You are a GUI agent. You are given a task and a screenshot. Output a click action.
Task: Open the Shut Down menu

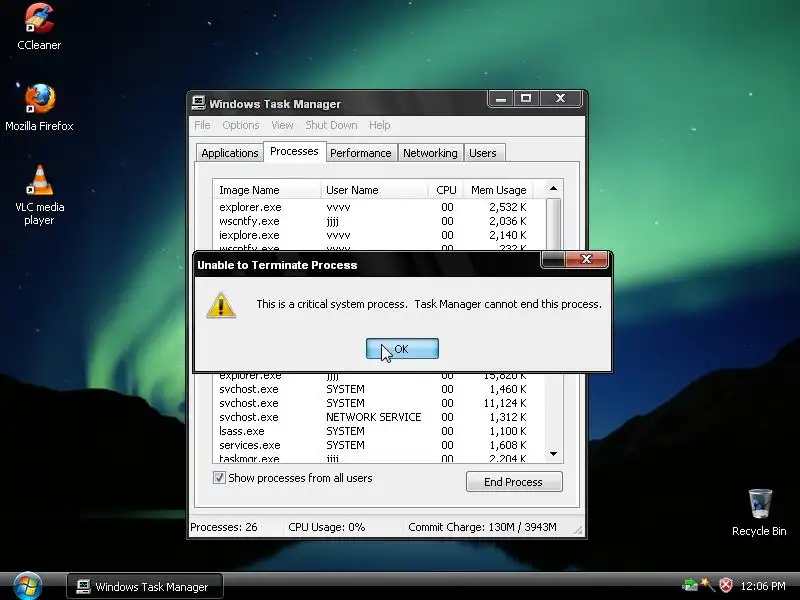point(331,125)
